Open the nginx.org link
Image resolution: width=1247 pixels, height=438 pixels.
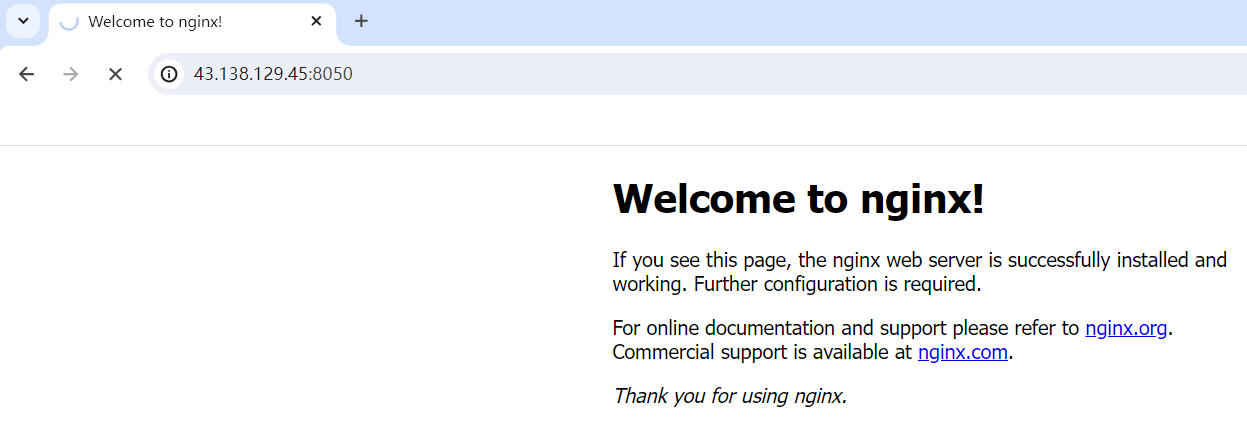[x=1126, y=328]
